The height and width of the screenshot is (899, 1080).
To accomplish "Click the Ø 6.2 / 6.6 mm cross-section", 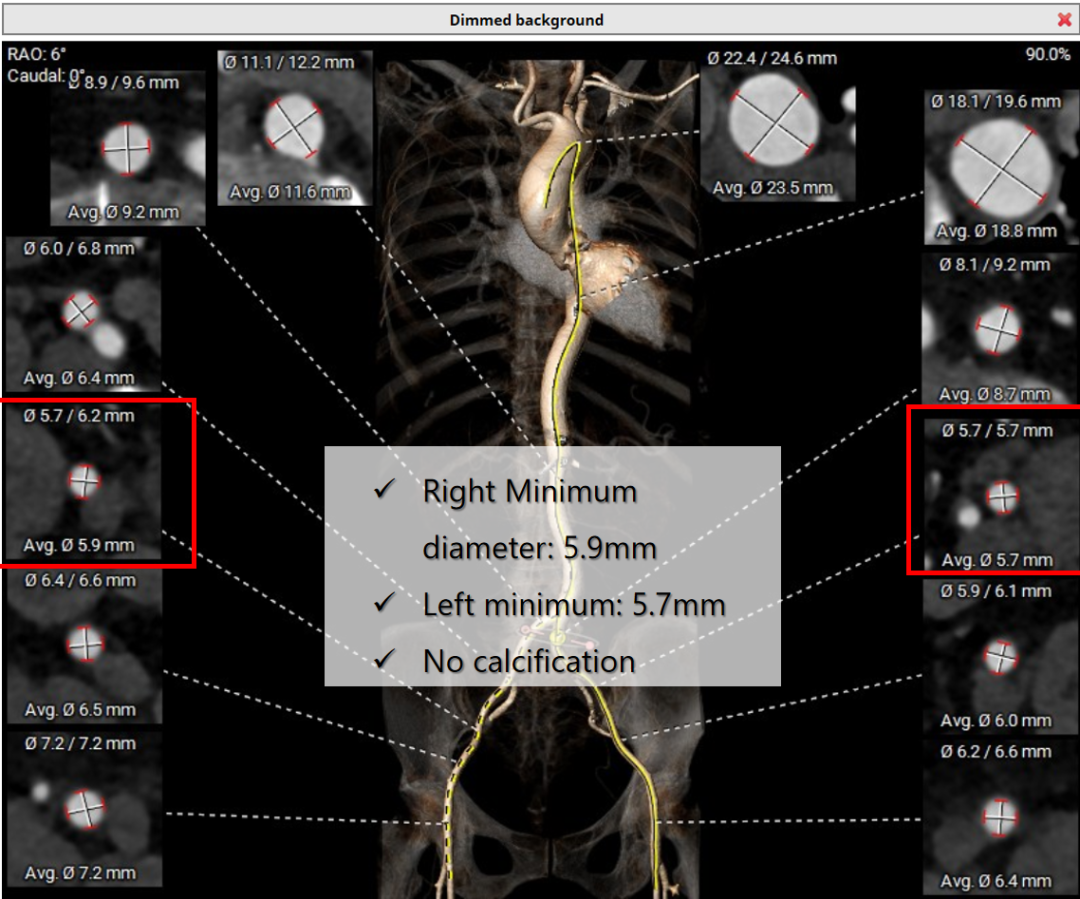I will [998, 817].
